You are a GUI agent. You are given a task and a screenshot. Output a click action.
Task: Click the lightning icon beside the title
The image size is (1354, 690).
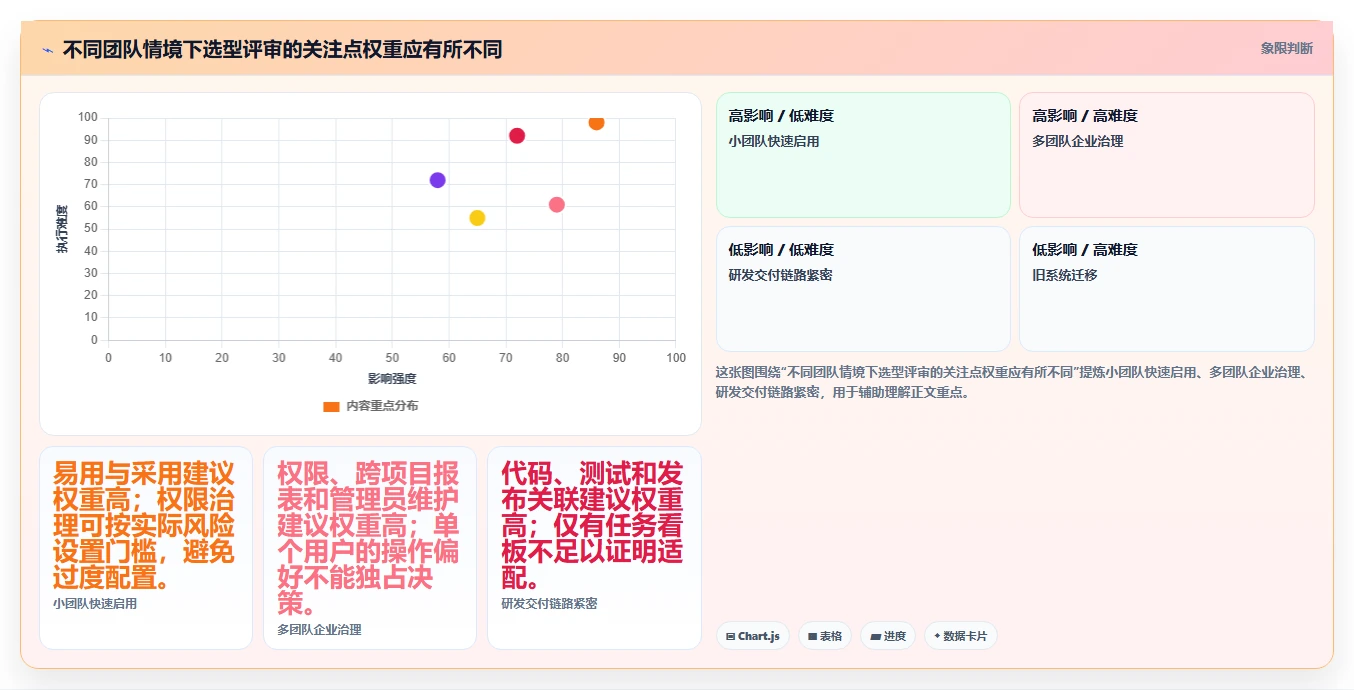(x=47, y=49)
